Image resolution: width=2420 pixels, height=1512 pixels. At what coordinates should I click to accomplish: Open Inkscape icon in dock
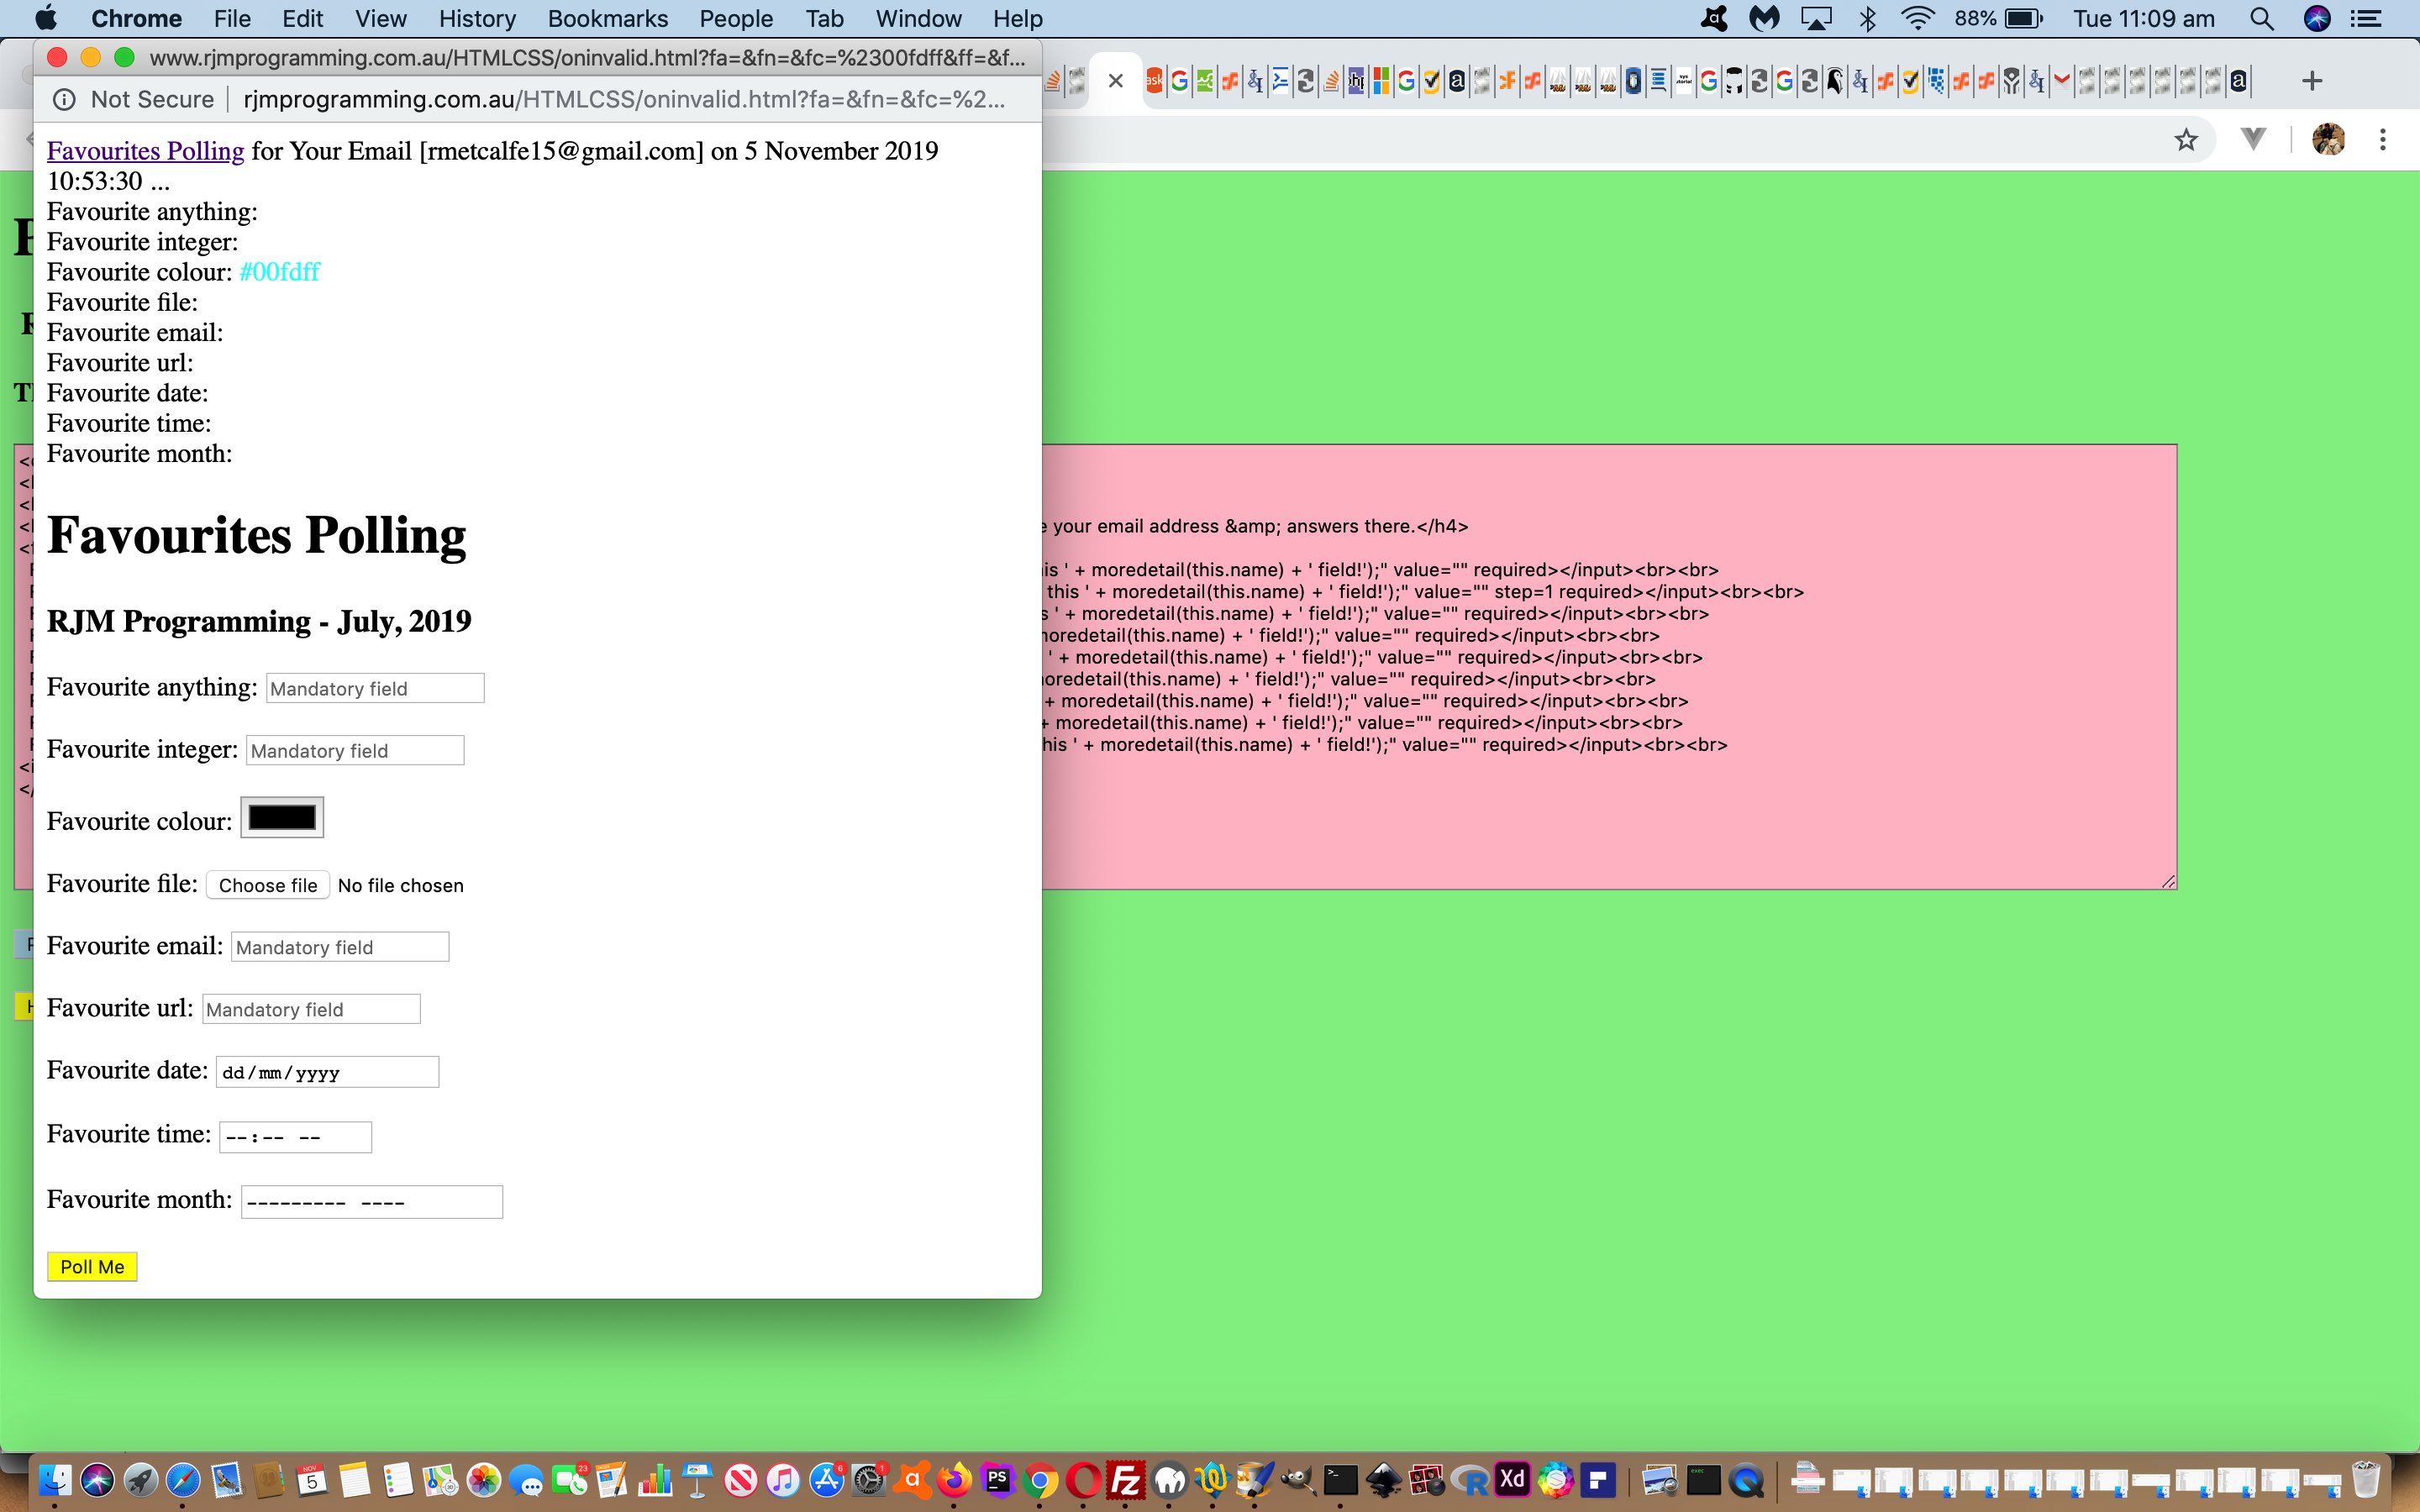click(x=1384, y=1480)
